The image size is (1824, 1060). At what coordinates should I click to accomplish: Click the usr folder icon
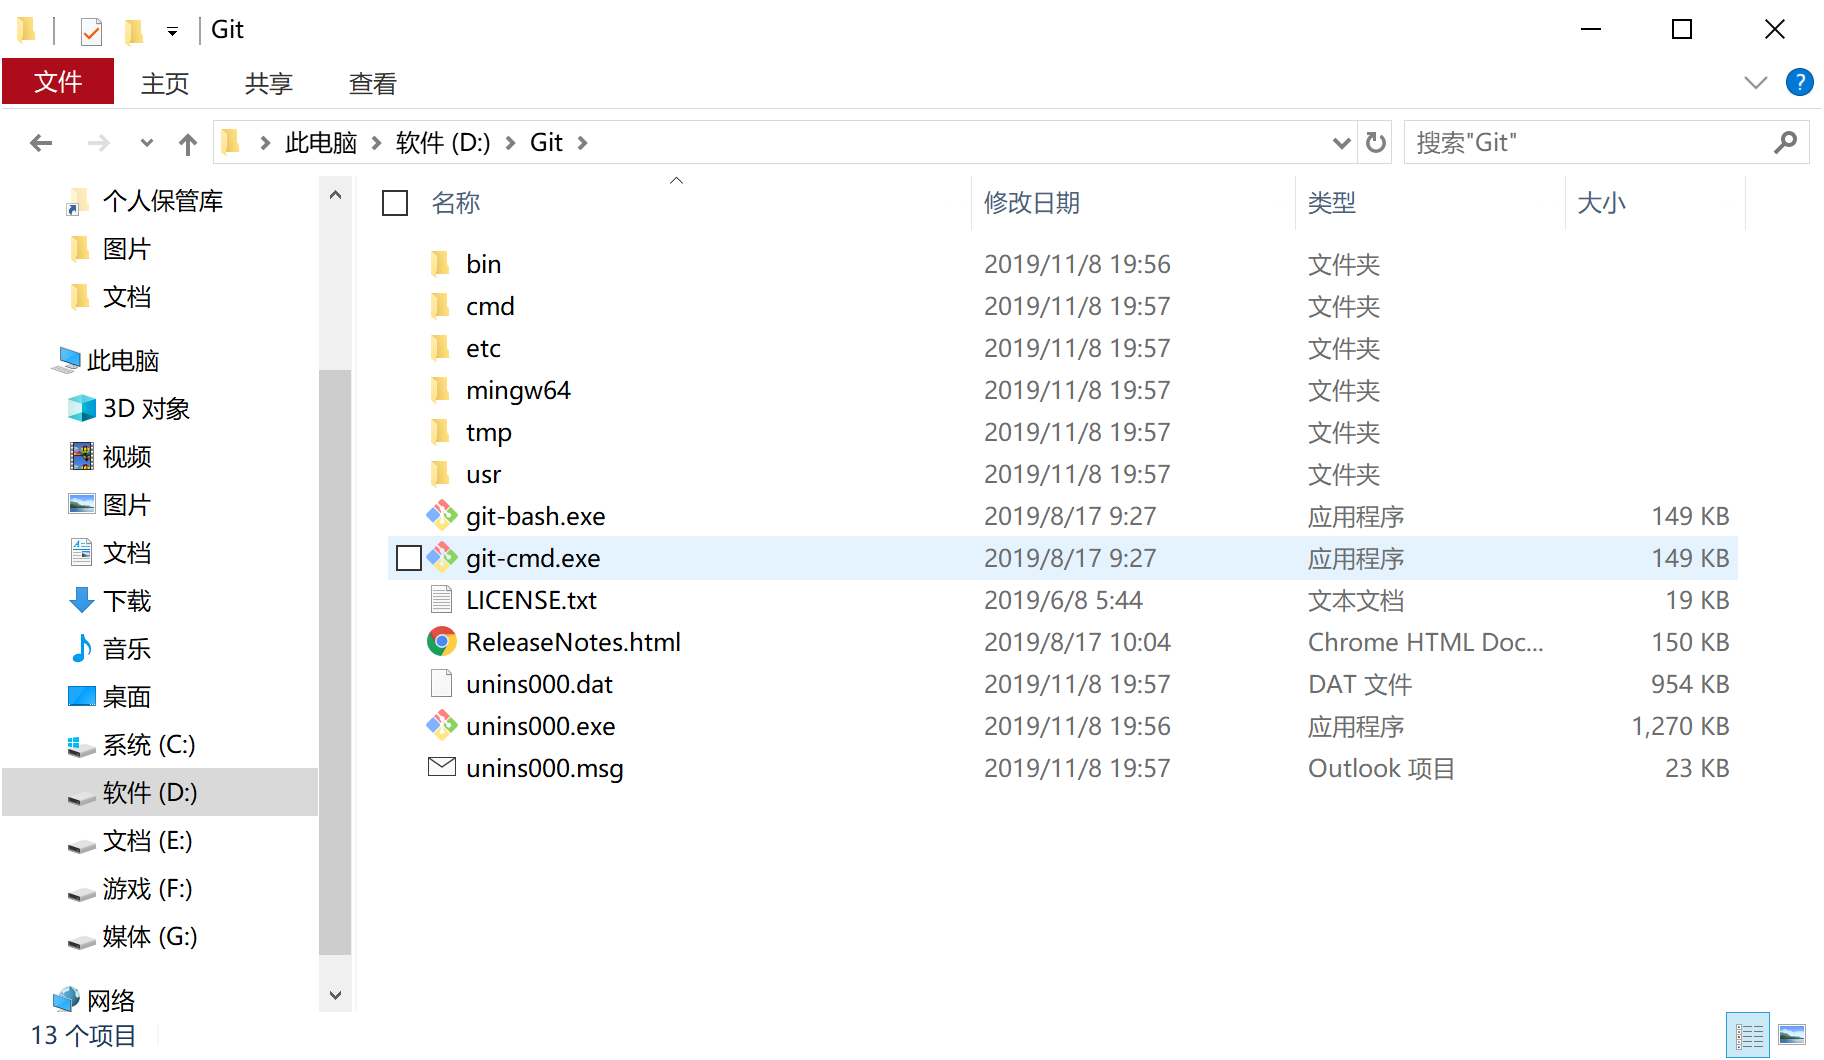pos(440,474)
